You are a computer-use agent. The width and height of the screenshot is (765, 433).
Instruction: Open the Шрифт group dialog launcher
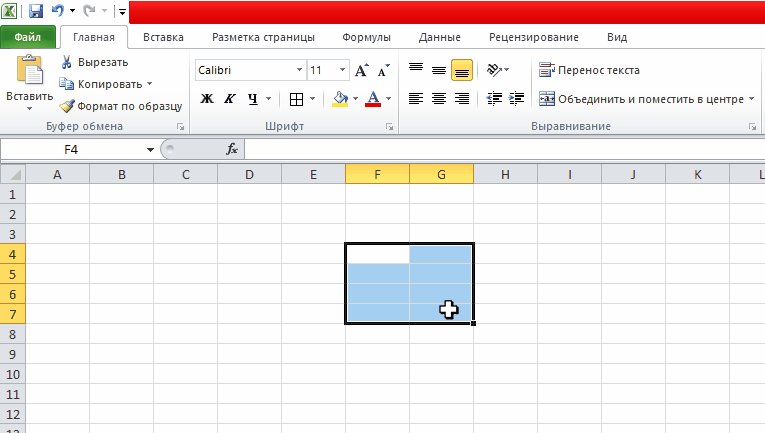[389, 127]
